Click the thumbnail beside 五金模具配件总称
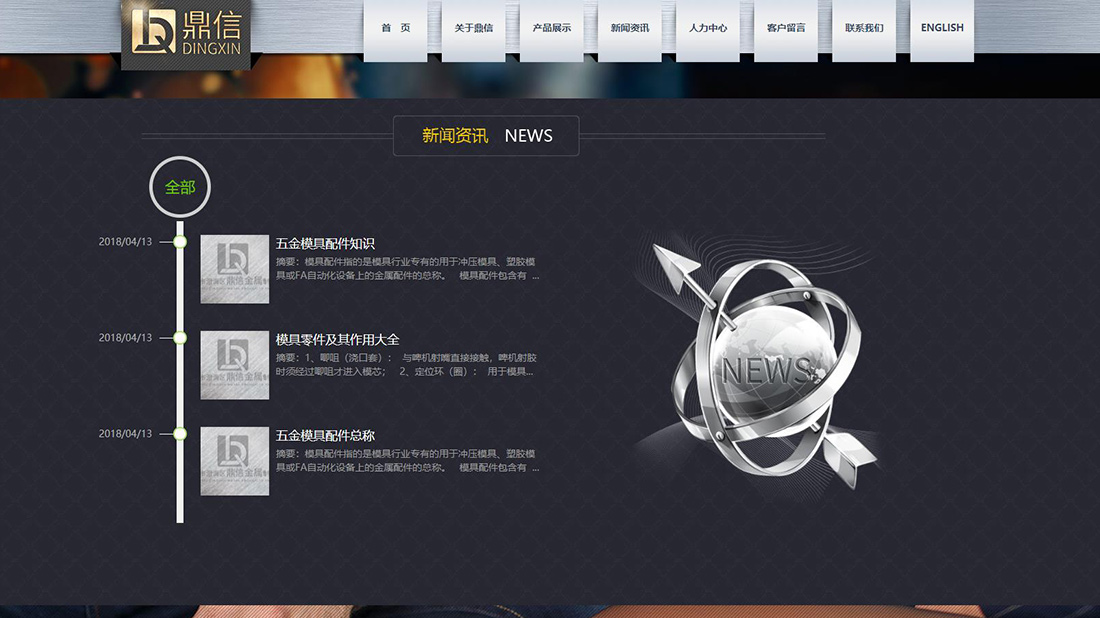 pos(234,460)
